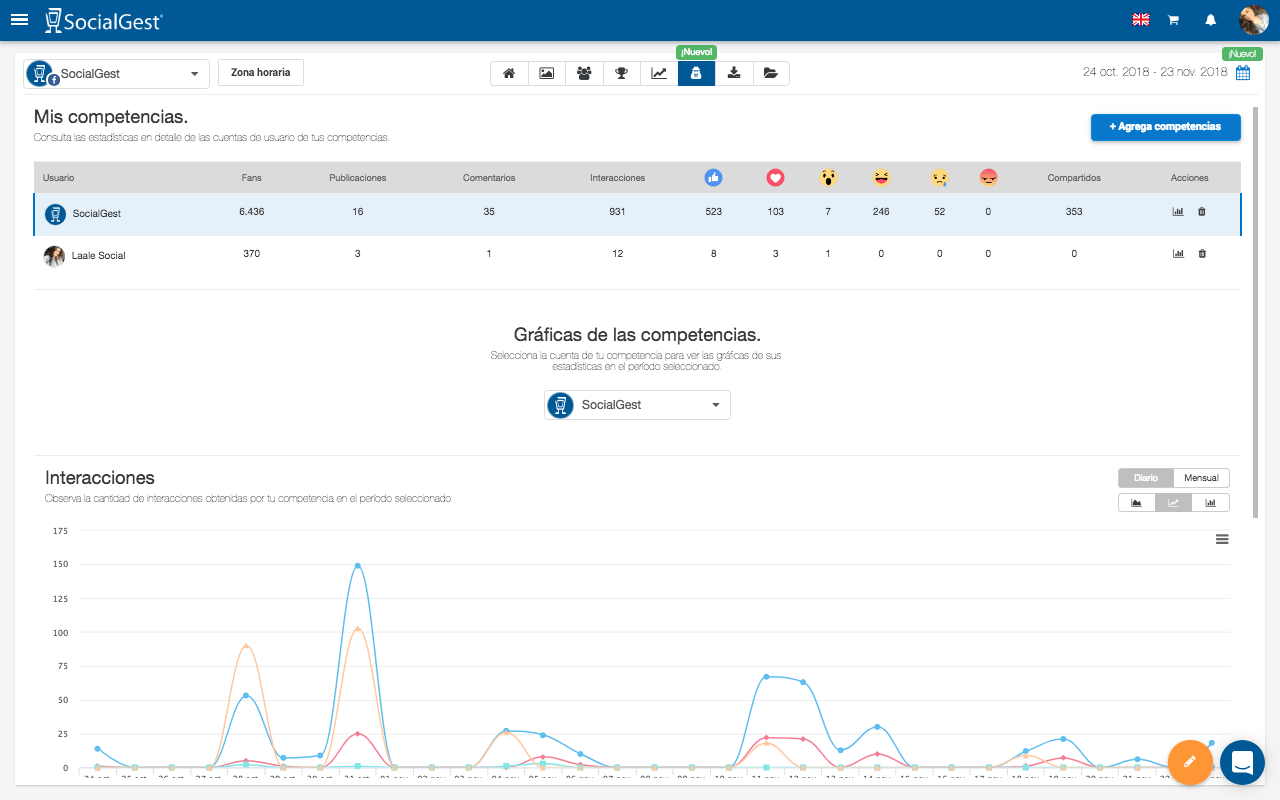Switch chart to Mensual view
1280x800 pixels.
1201,478
